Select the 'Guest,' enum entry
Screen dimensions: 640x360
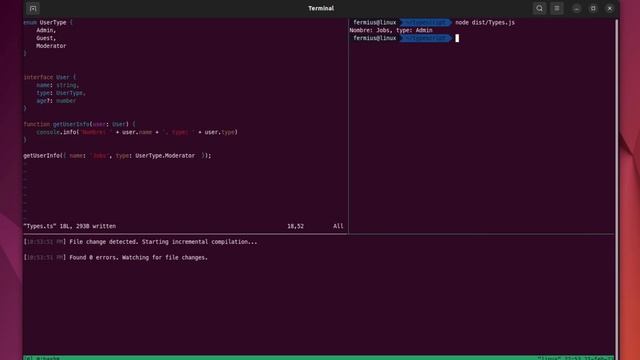pos(46,38)
